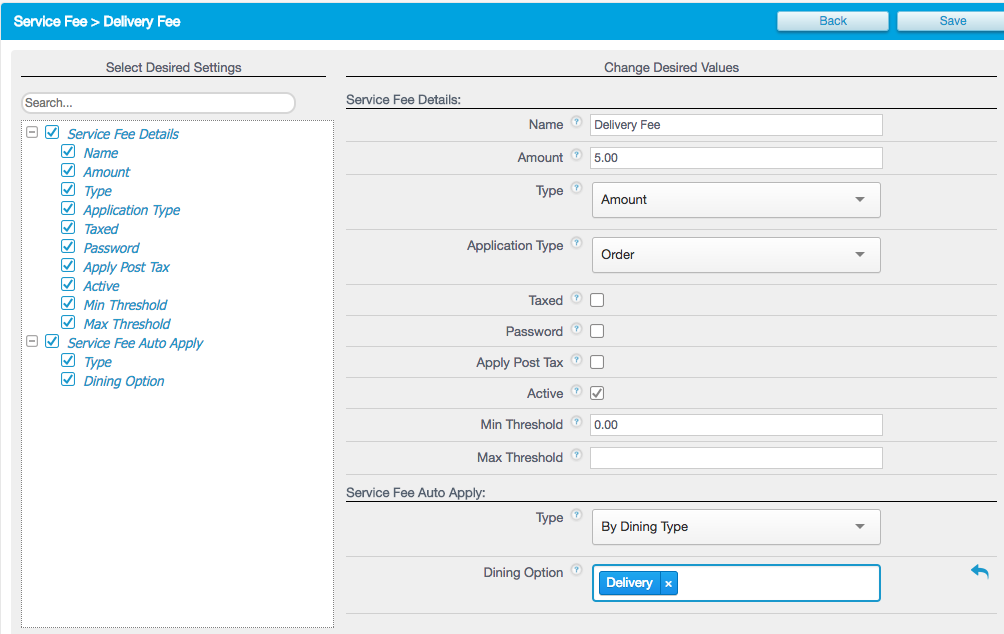
Task: Click the settings Search field
Action: pos(158,103)
